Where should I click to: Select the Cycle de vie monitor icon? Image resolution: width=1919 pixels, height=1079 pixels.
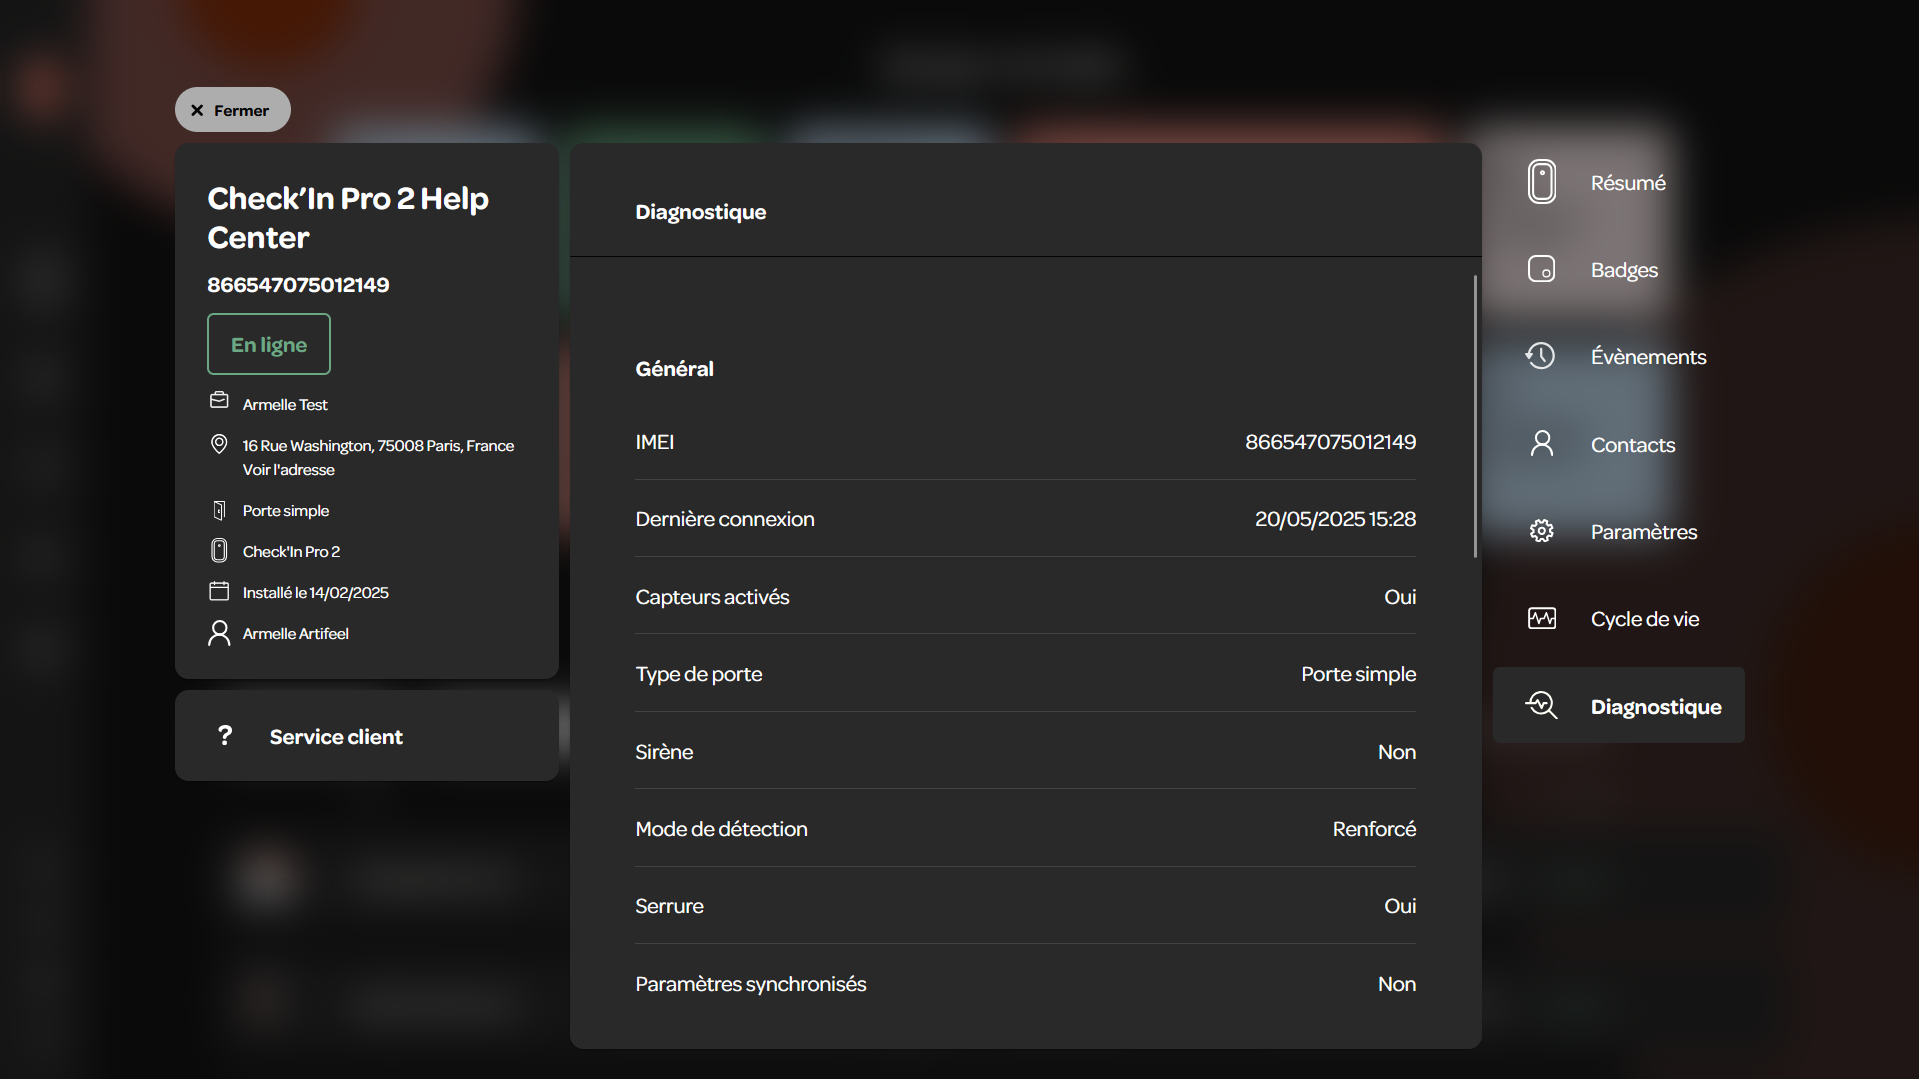tap(1541, 618)
